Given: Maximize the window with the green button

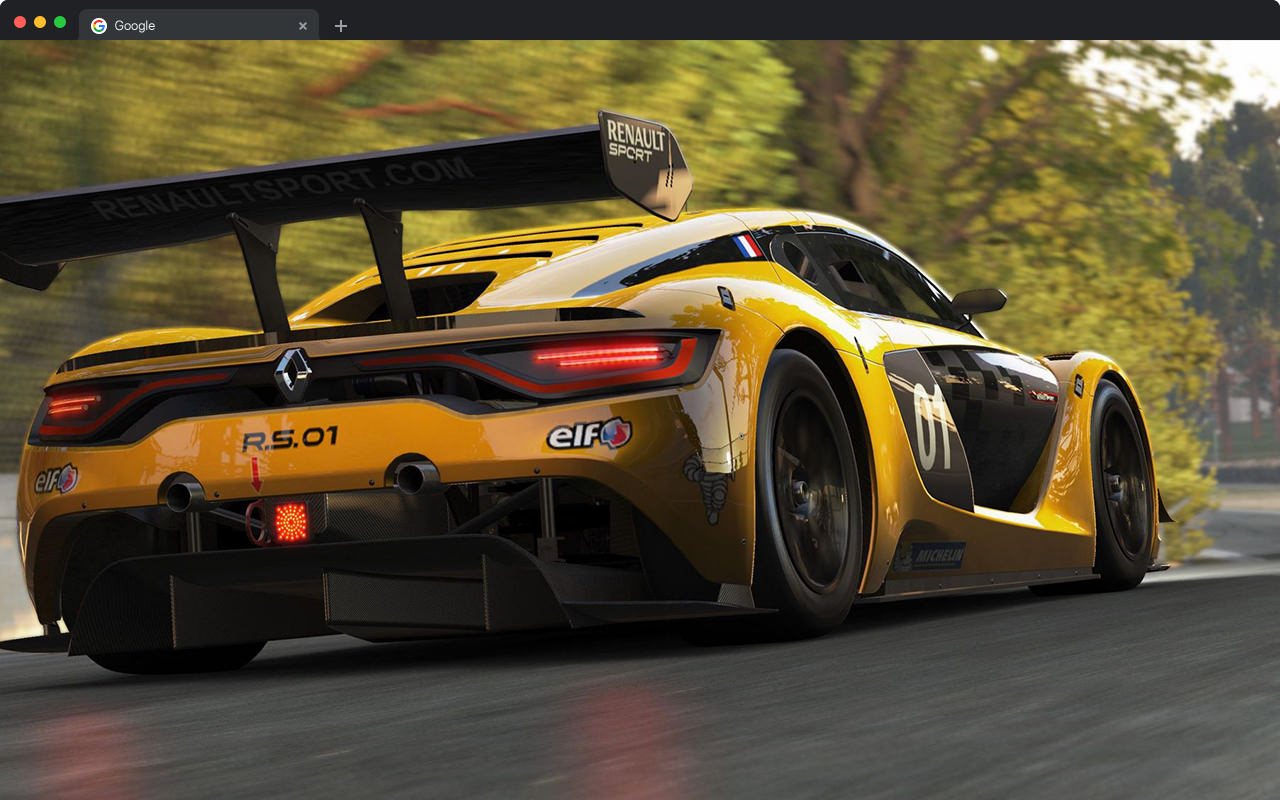Looking at the screenshot, I should [x=60, y=22].
